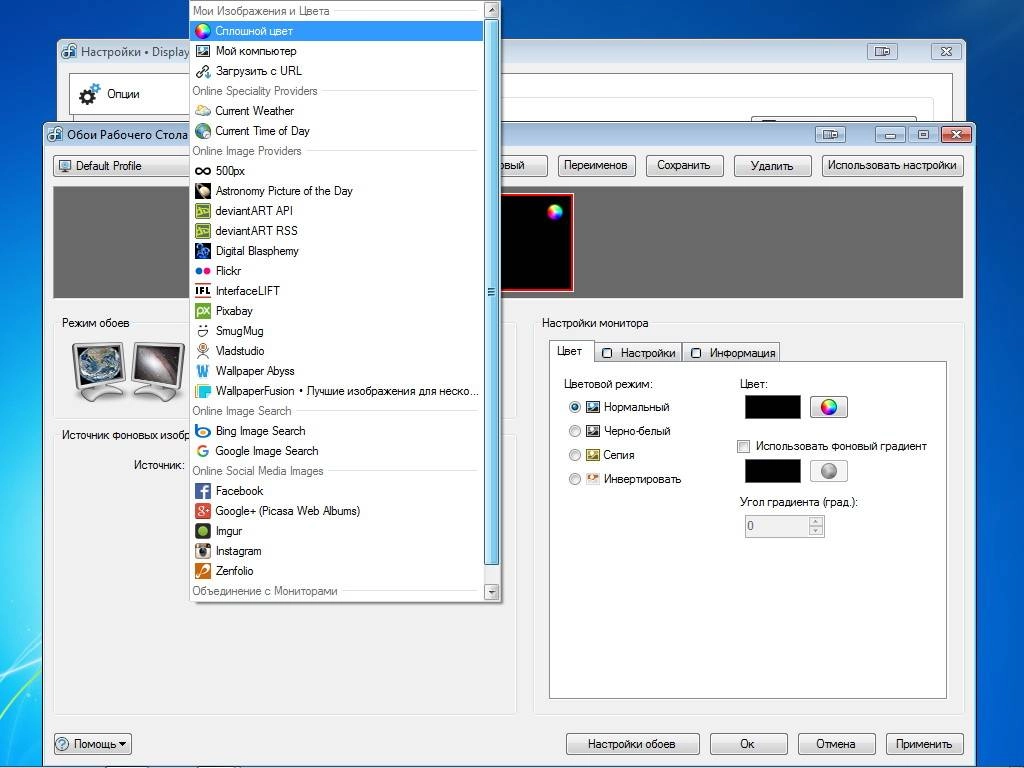The width and height of the screenshot is (1024, 768).
Task: Click the black gradient color swatch
Action: pos(773,471)
